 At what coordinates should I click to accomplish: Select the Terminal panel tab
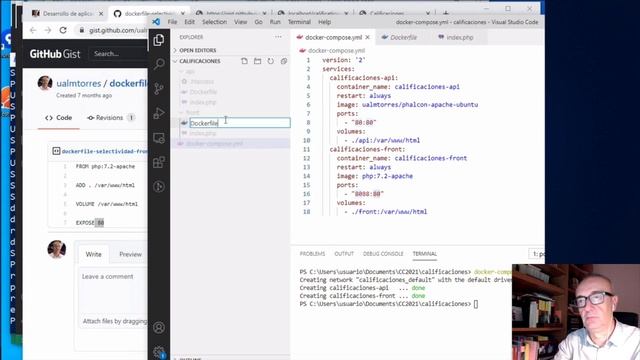(x=424, y=254)
